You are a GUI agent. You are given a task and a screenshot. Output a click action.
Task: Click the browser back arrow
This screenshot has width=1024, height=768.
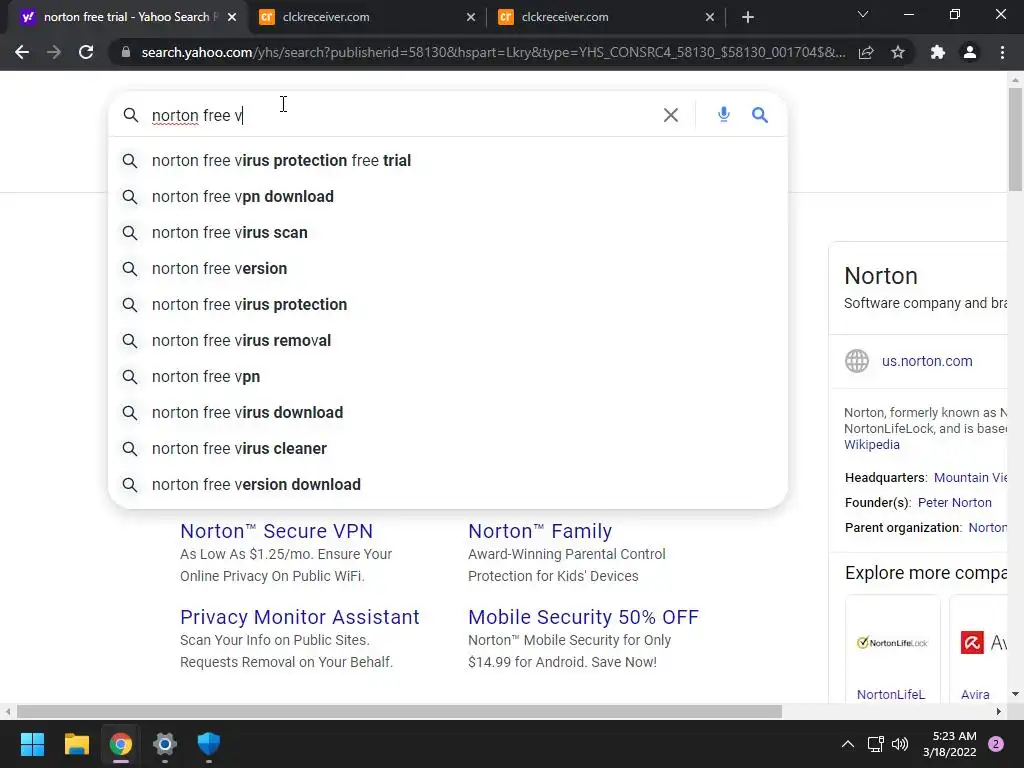pos(22,52)
